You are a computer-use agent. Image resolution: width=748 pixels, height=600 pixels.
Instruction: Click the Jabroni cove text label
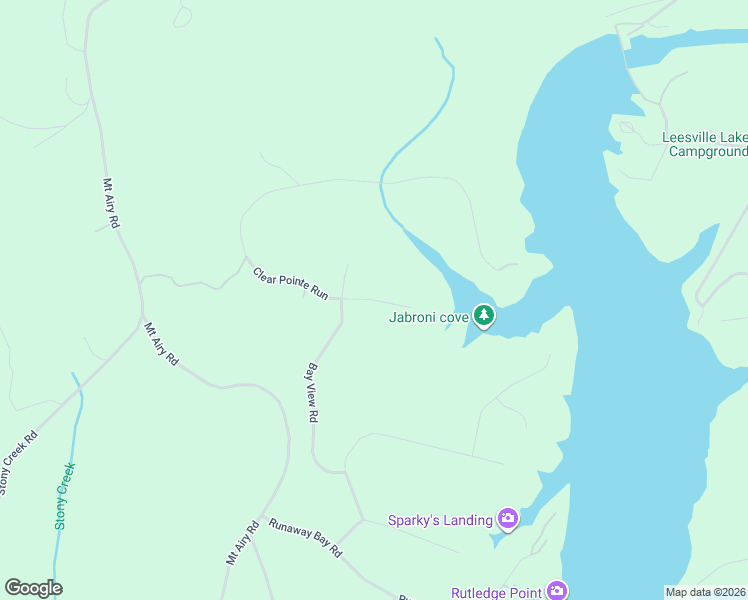pyautogui.click(x=429, y=317)
